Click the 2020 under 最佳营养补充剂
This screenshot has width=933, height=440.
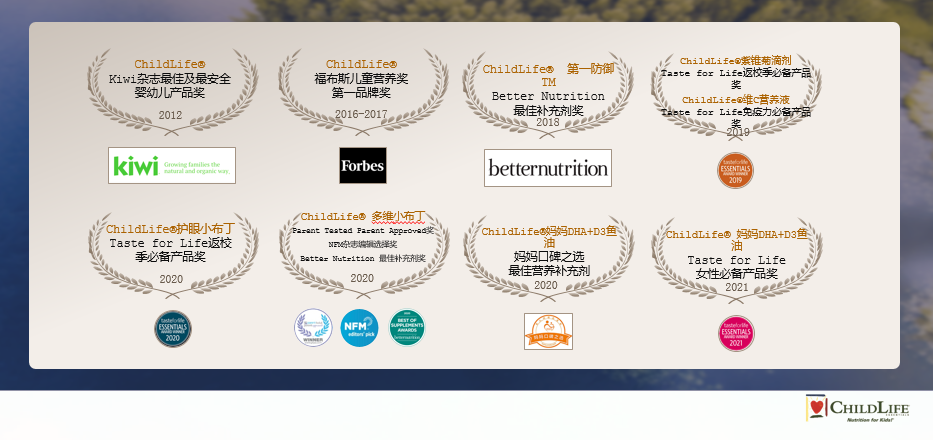tap(546, 285)
